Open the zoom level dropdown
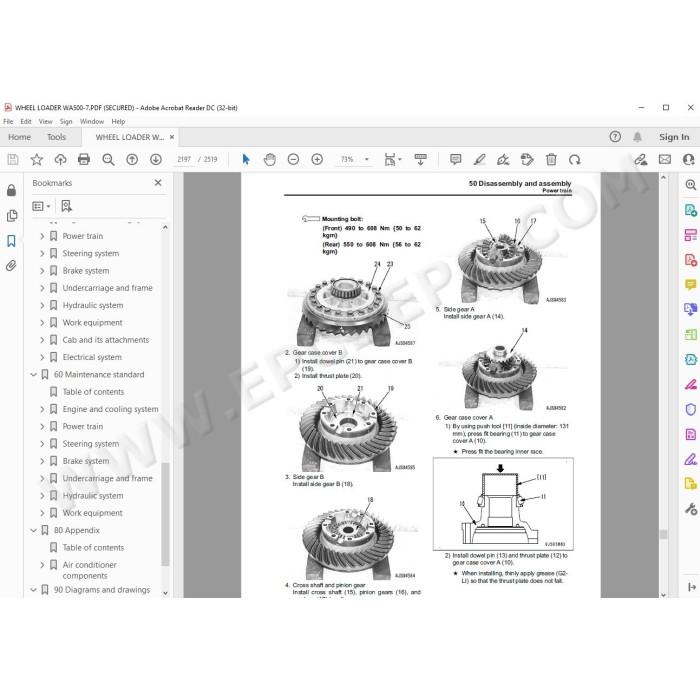Screen dimensions: 700x700 point(367,159)
